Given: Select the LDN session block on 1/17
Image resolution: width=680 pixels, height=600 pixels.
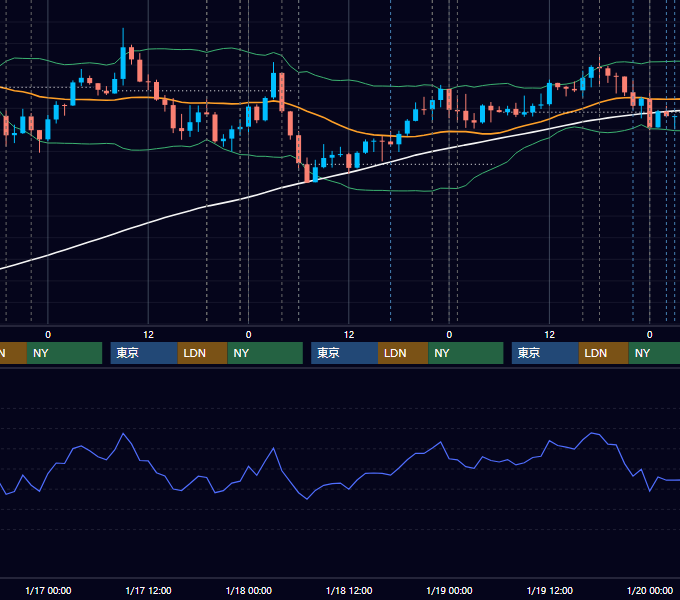Looking at the screenshot, I should [x=203, y=353].
